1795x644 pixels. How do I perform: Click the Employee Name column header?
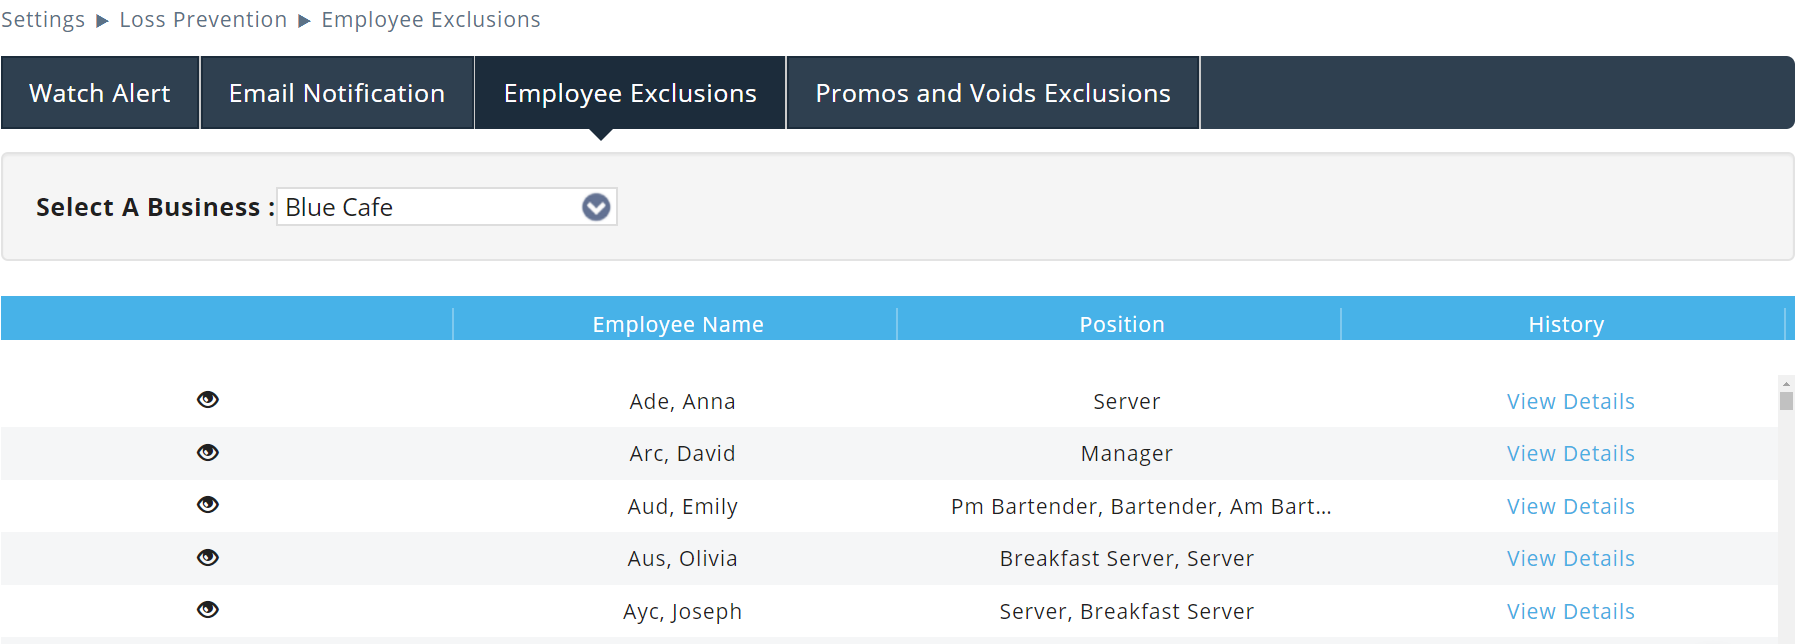pos(677,324)
